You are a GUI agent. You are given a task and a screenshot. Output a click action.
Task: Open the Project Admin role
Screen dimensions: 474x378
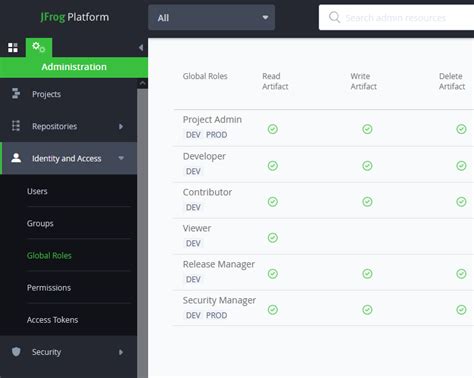(212, 119)
